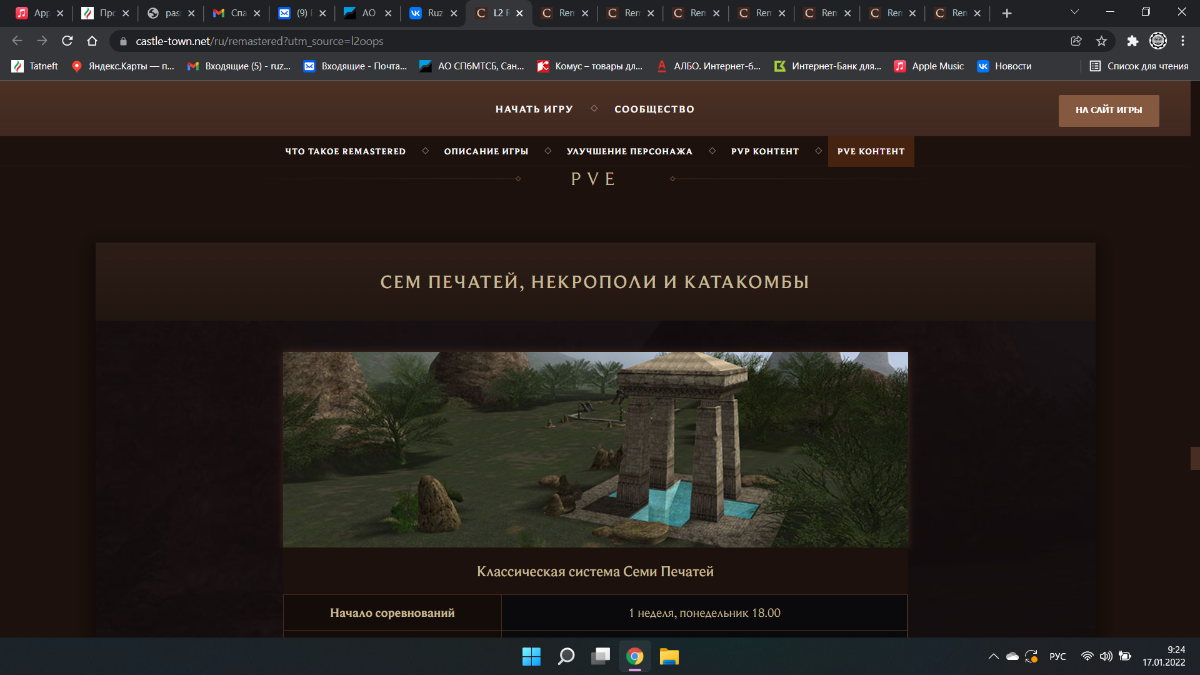This screenshot has height=675, width=1200.
Task: Reload the page with the refresh icon
Action: [x=67, y=41]
